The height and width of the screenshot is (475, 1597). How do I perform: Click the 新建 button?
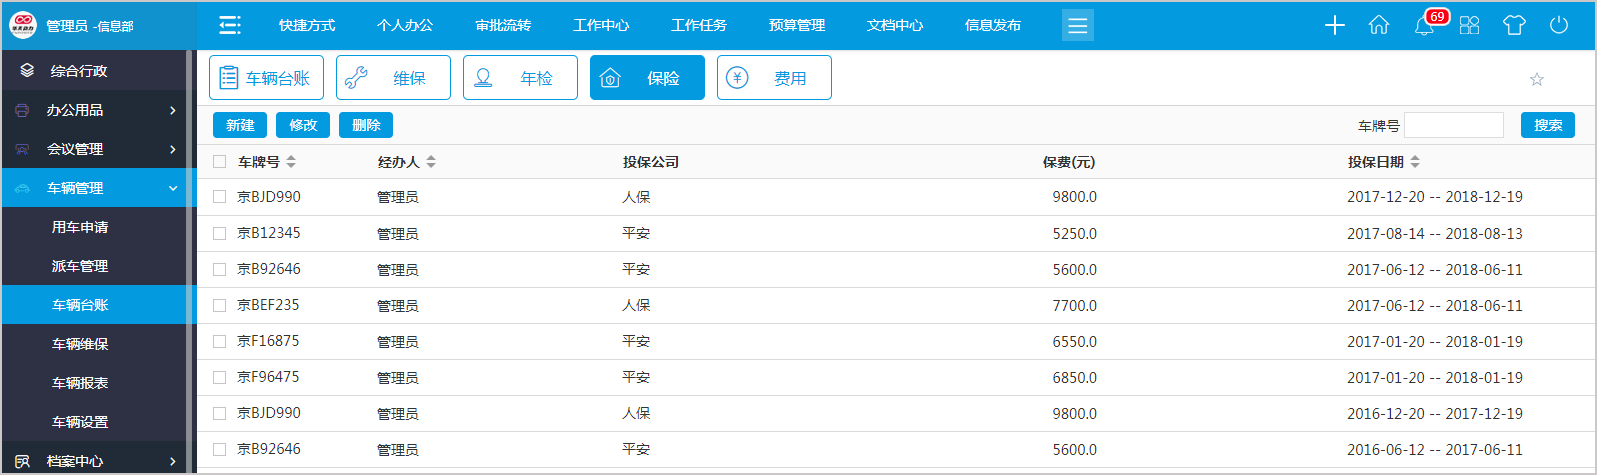click(240, 125)
